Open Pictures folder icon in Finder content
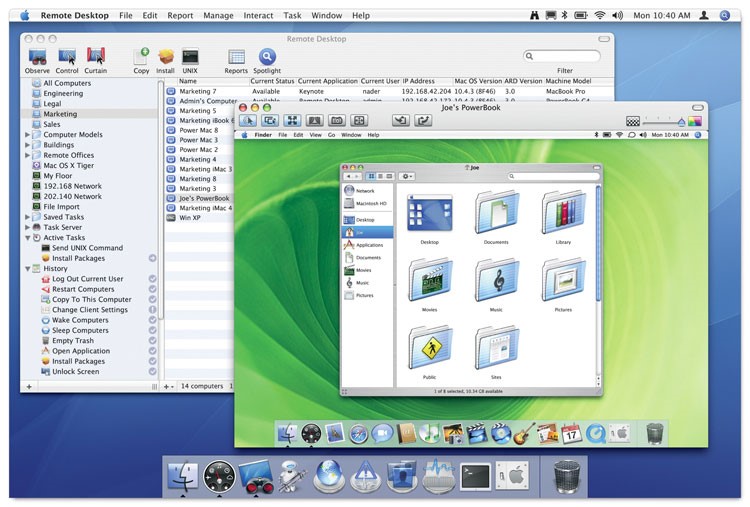Screen dimensions: 750x507 563,279
